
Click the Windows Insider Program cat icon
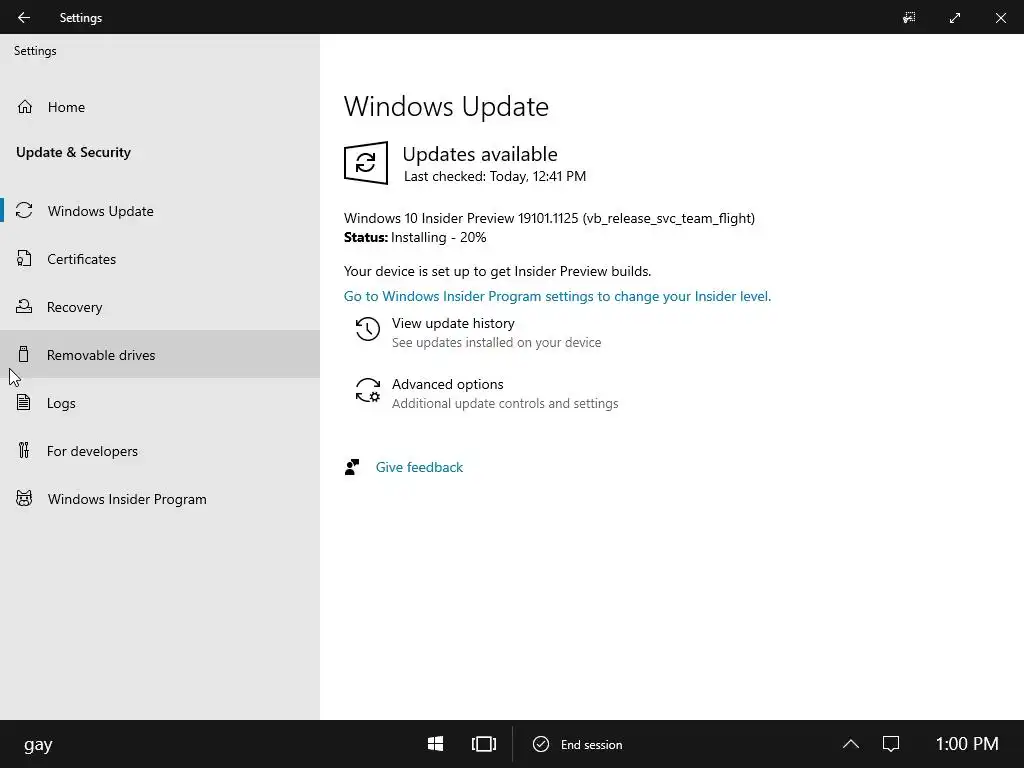click(24, 499)
